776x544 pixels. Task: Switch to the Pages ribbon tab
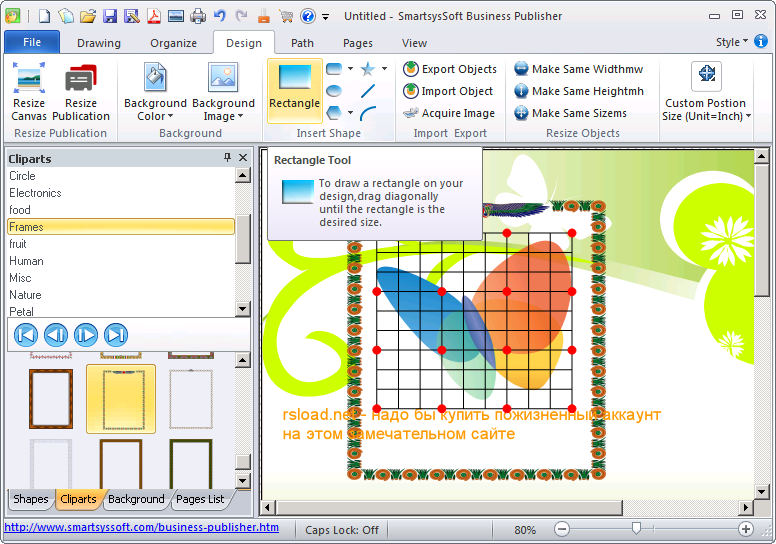pos(358,43)
